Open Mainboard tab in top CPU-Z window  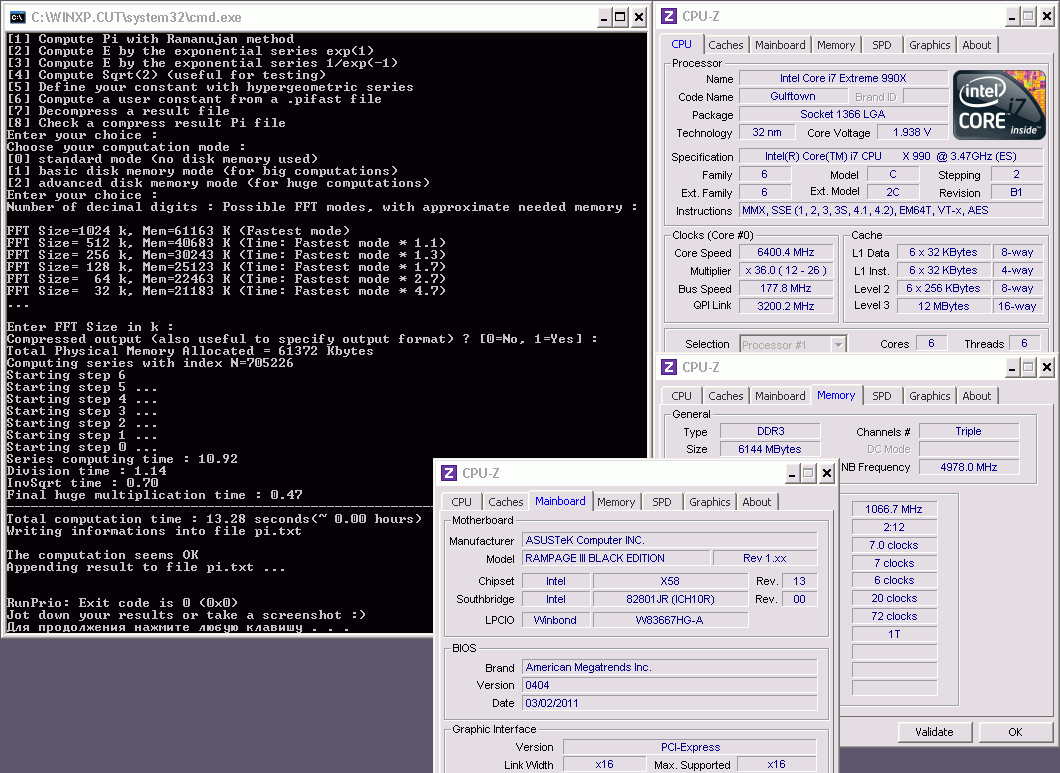click(780, 45)
